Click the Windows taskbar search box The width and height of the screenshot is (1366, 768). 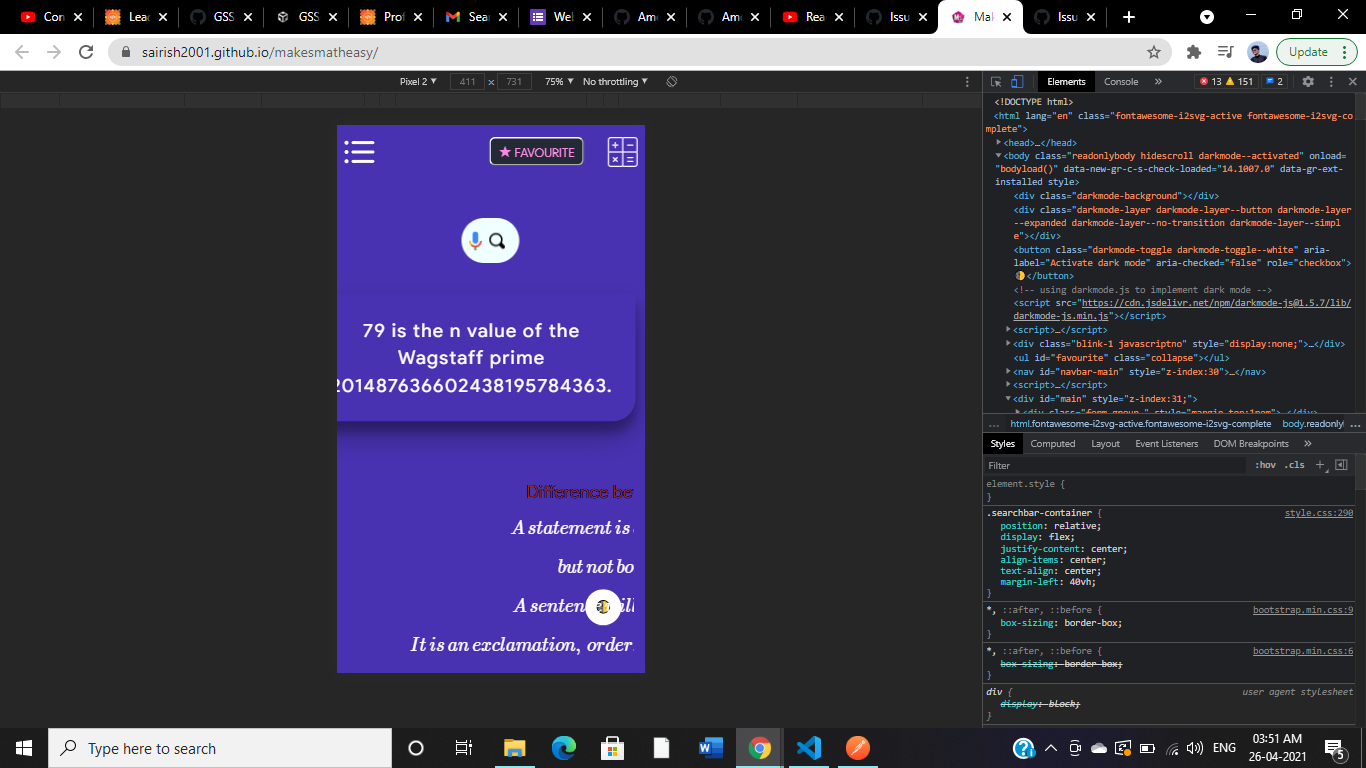(220, 748)
